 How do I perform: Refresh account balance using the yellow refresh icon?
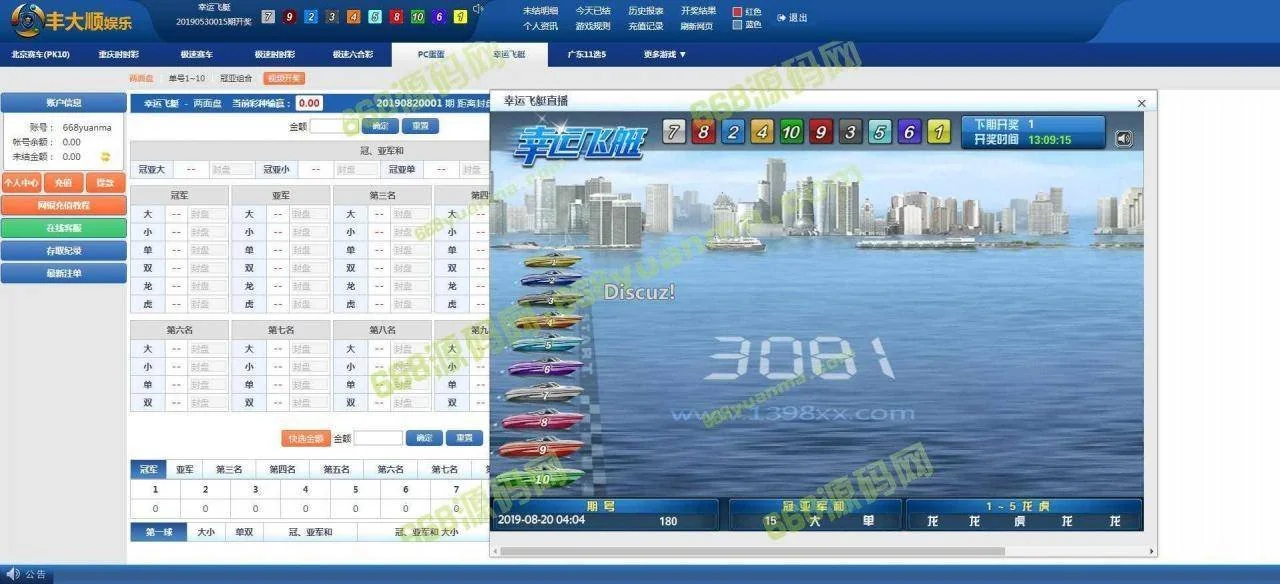click(x=104, y=156)
